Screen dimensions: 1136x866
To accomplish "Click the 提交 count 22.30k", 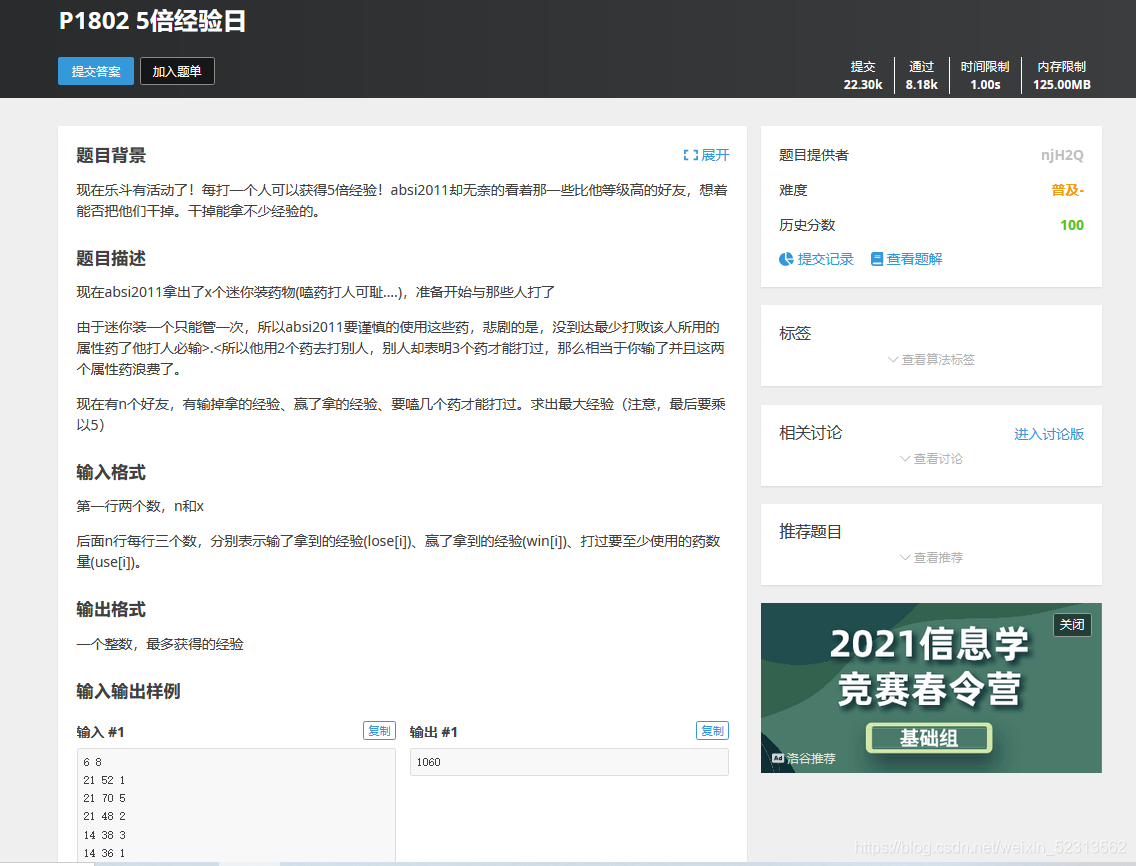I will coord(862,84).
